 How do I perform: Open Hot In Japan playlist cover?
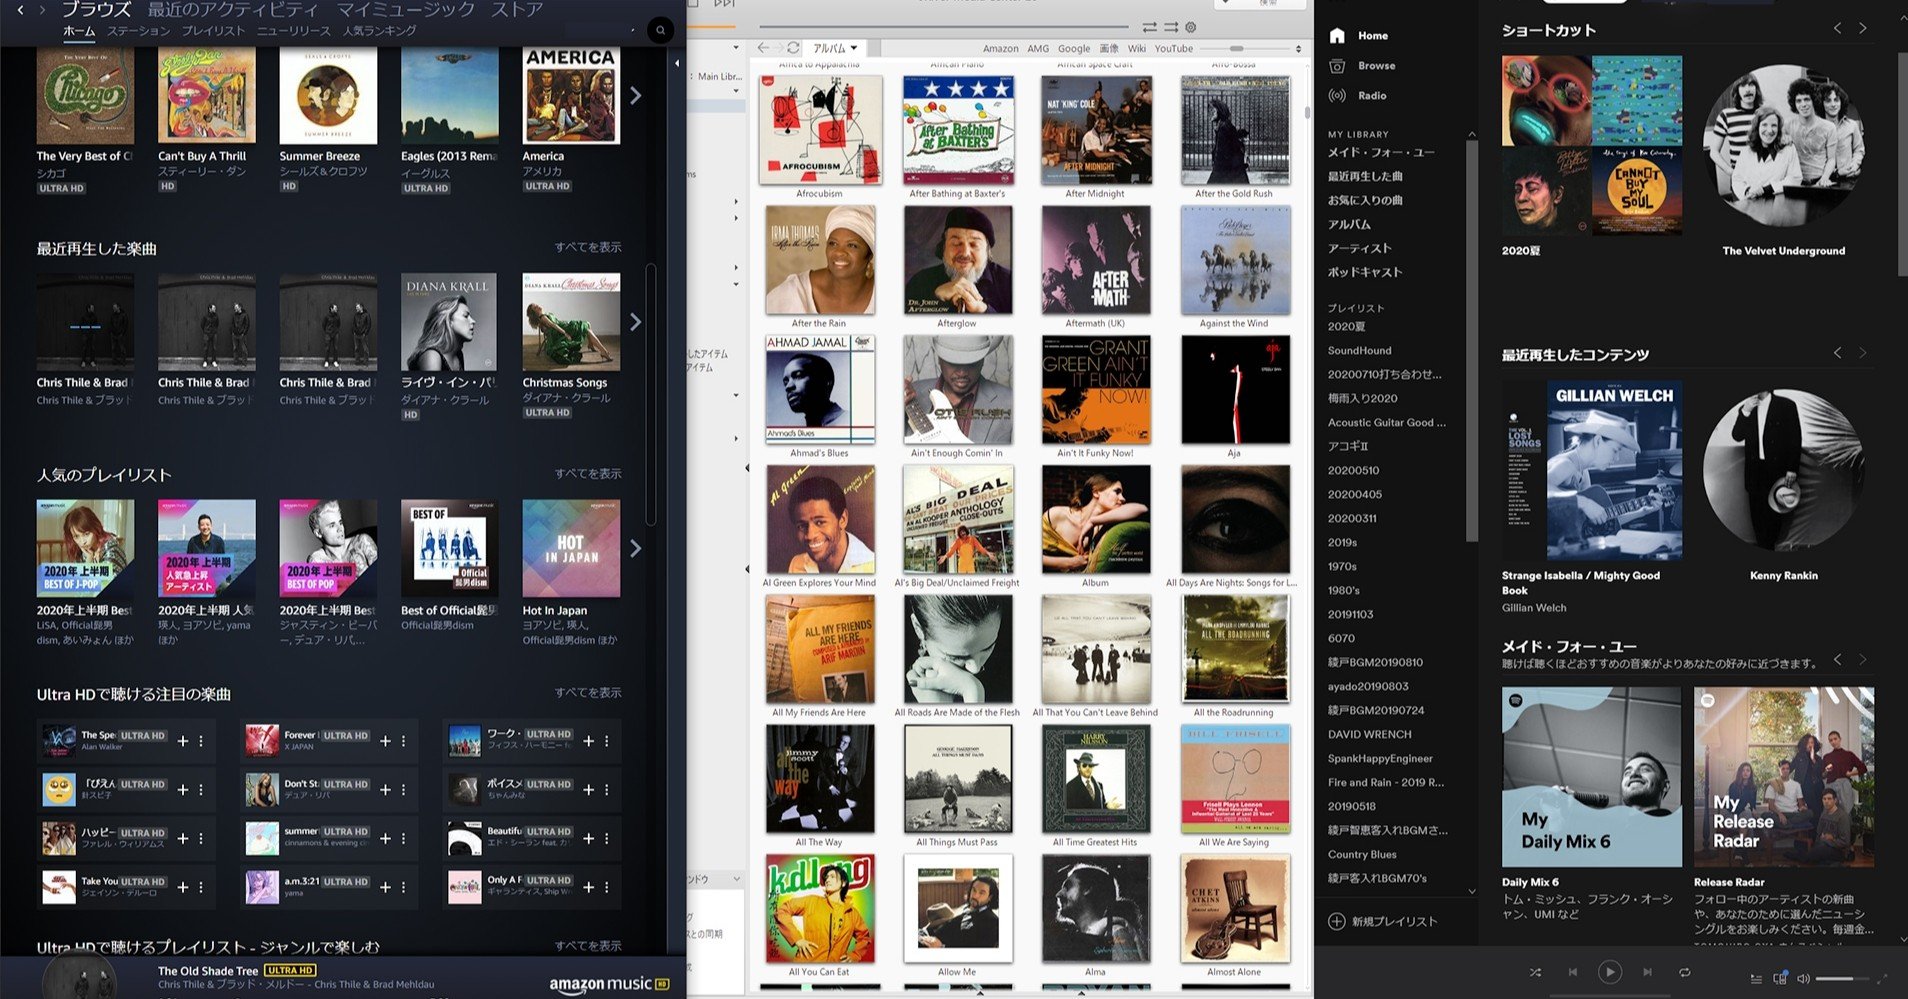571,549
